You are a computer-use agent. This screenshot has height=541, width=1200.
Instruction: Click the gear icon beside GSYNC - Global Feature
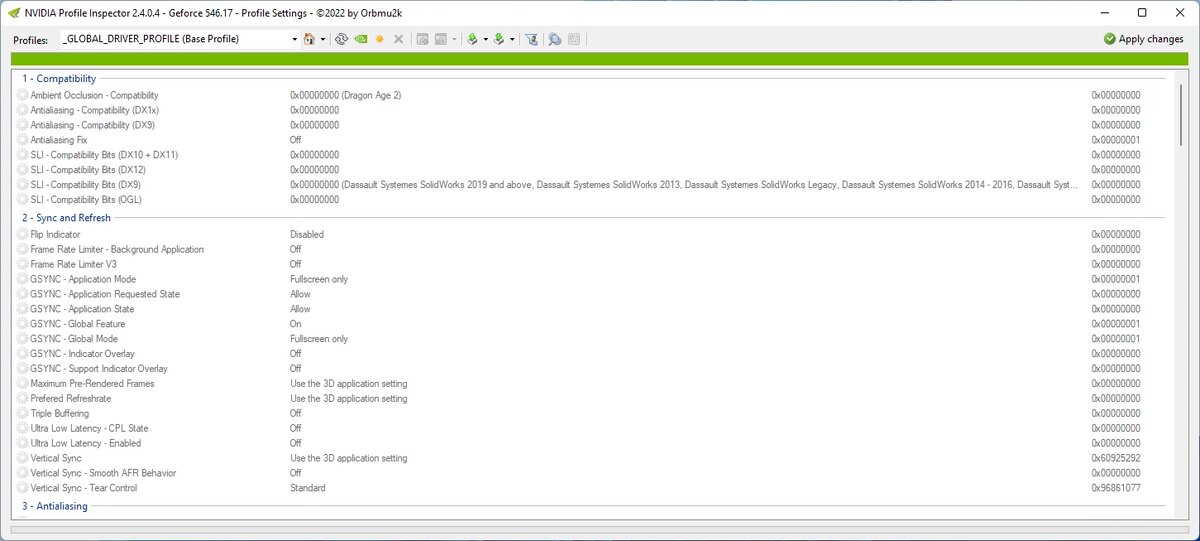(x=23, y=324)
